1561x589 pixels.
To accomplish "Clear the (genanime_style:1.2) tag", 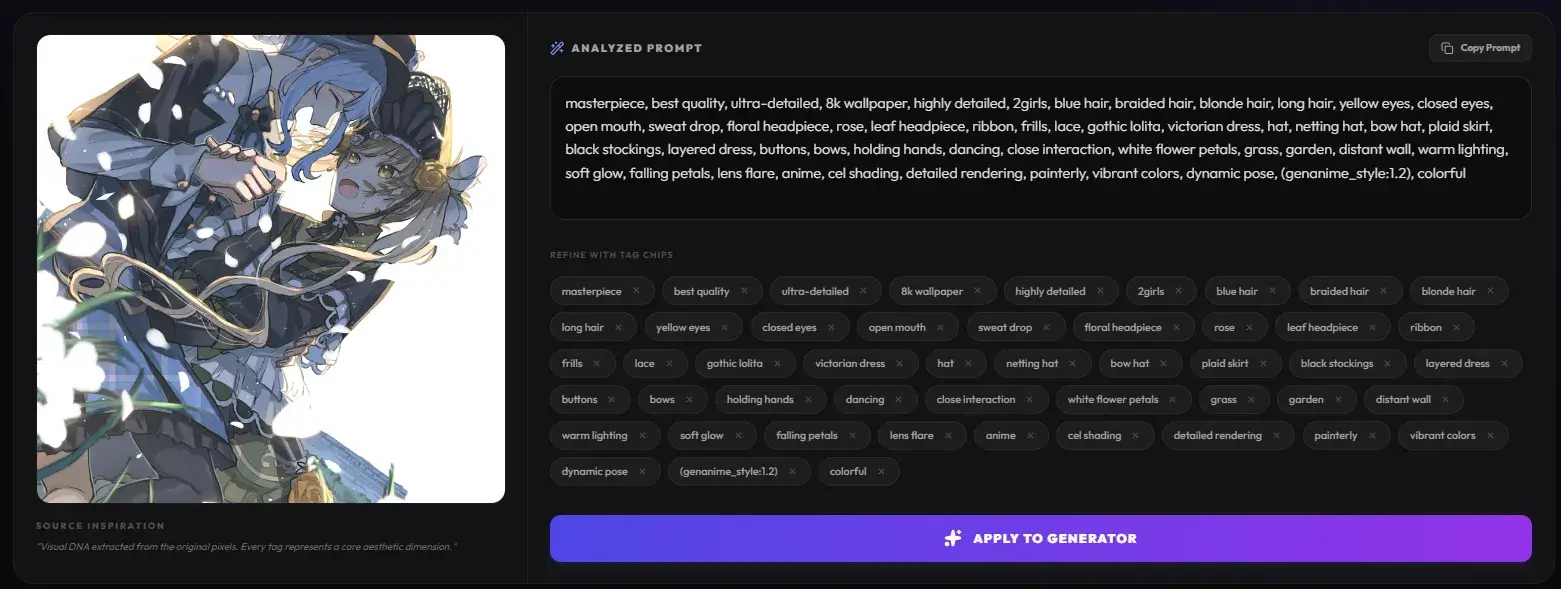I will [x=793, y=471].
